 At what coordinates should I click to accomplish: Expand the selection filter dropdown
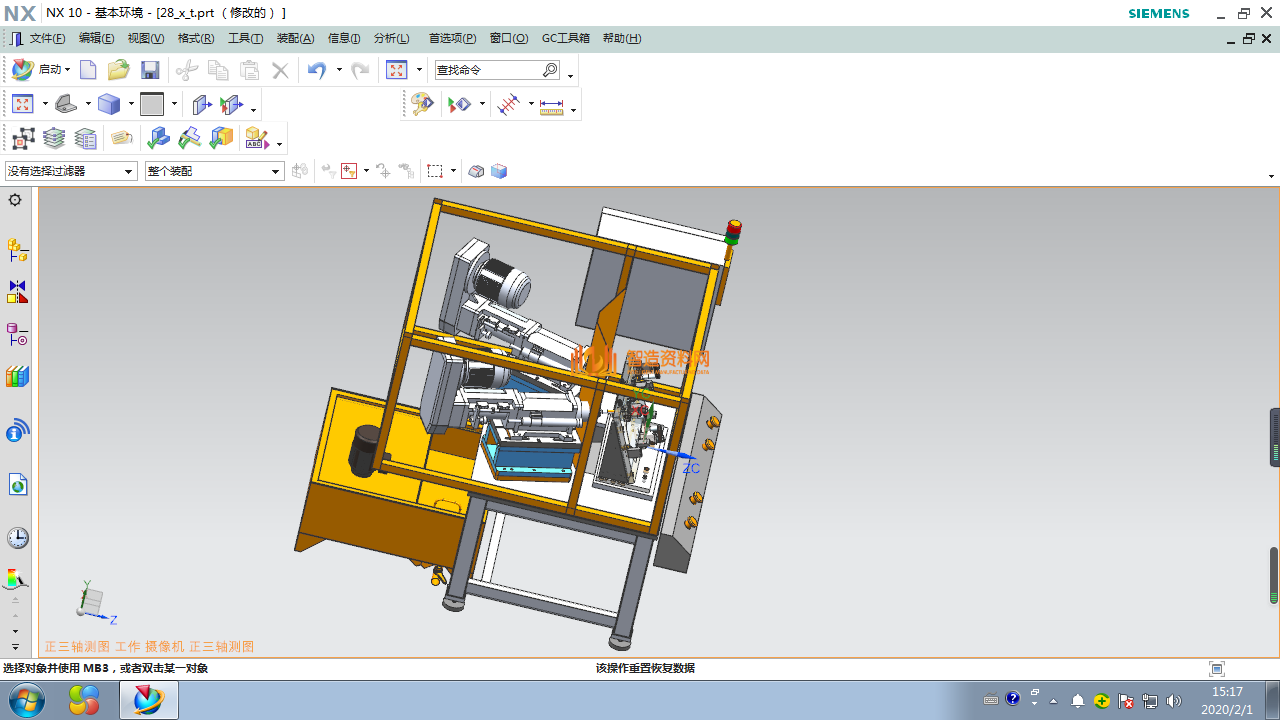coord(129,172)
